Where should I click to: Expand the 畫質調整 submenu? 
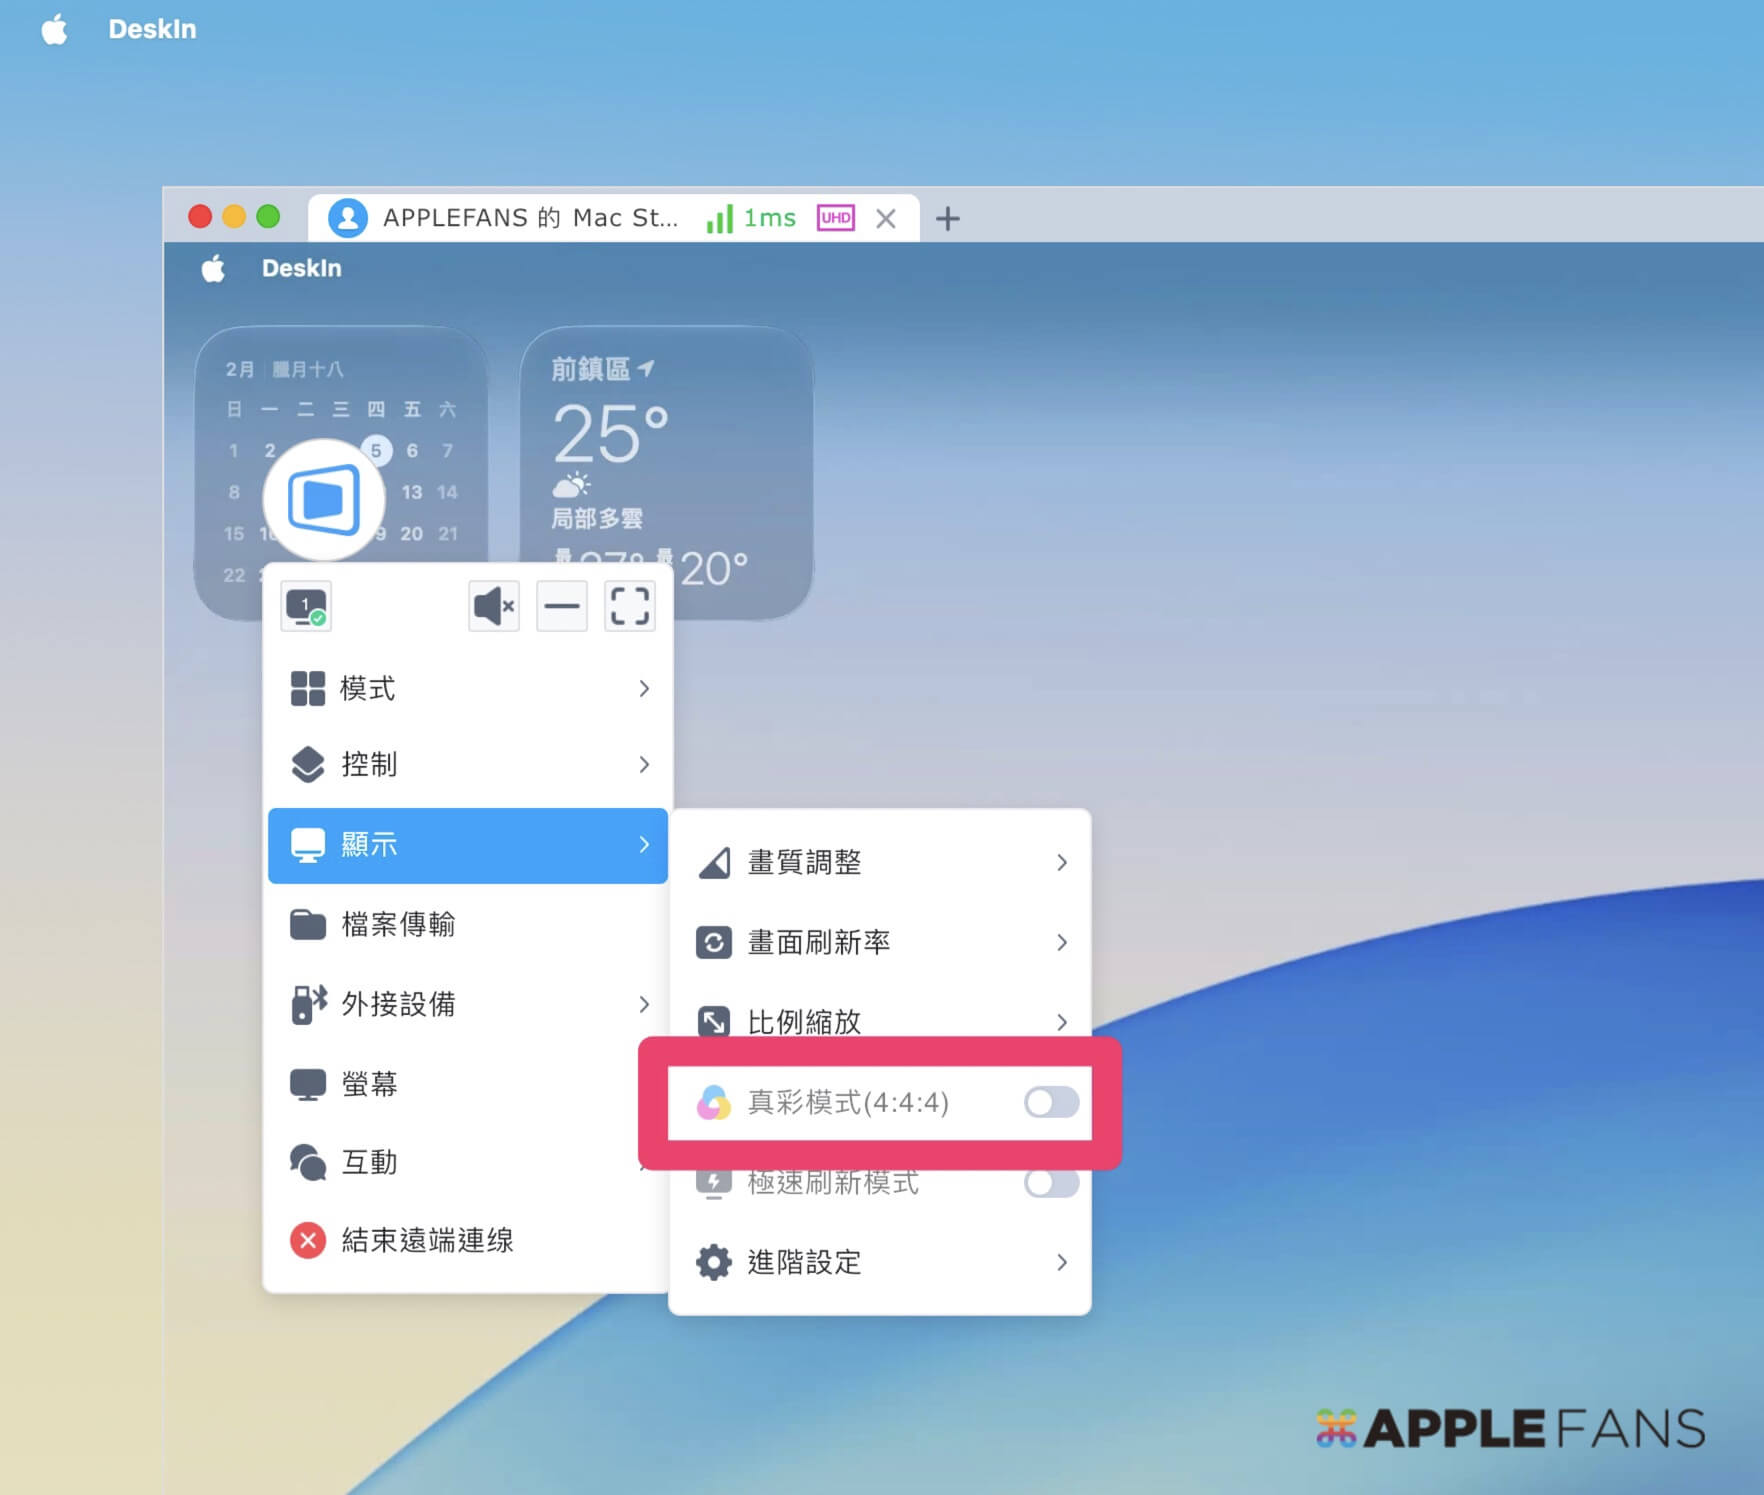point(880,862)
